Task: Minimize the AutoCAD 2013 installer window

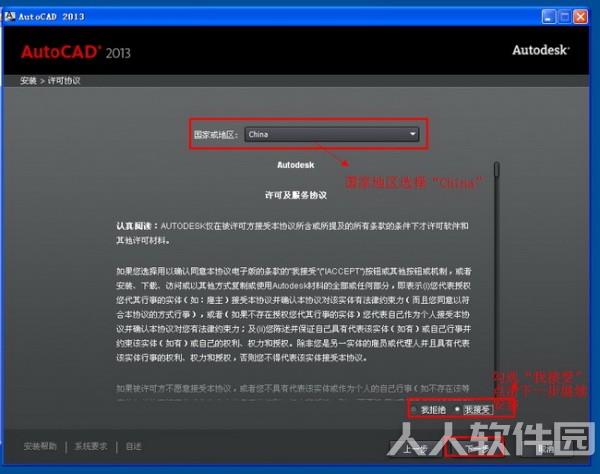Action: (x=549, y=16)
